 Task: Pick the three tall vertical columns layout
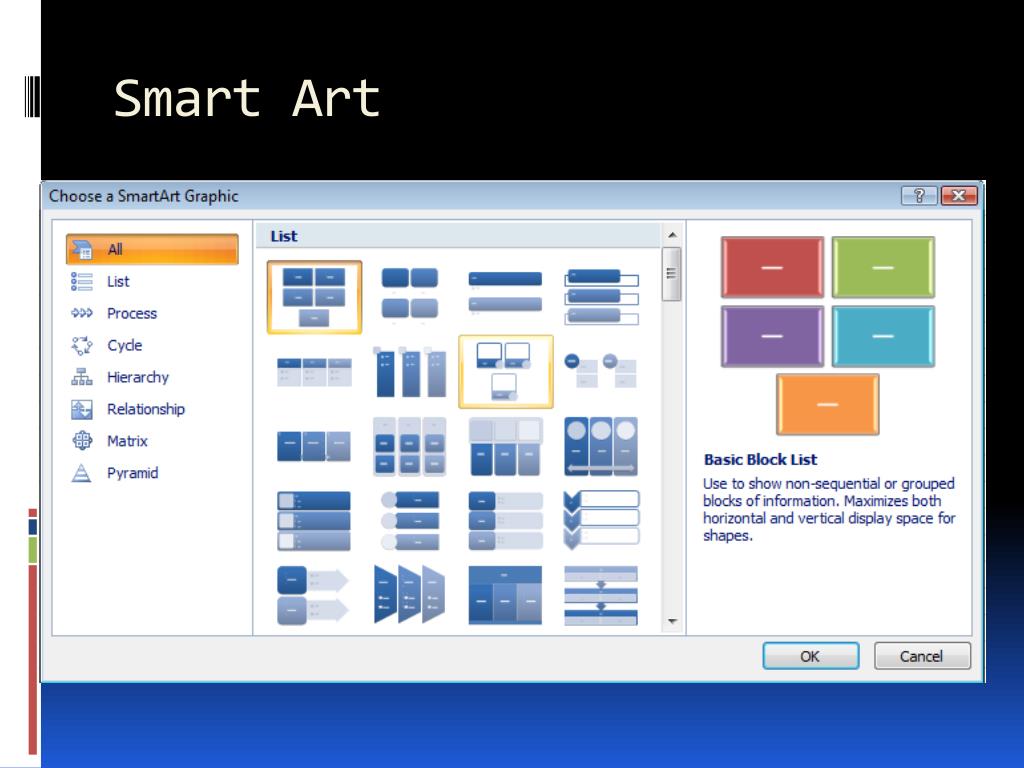[409, 372]
